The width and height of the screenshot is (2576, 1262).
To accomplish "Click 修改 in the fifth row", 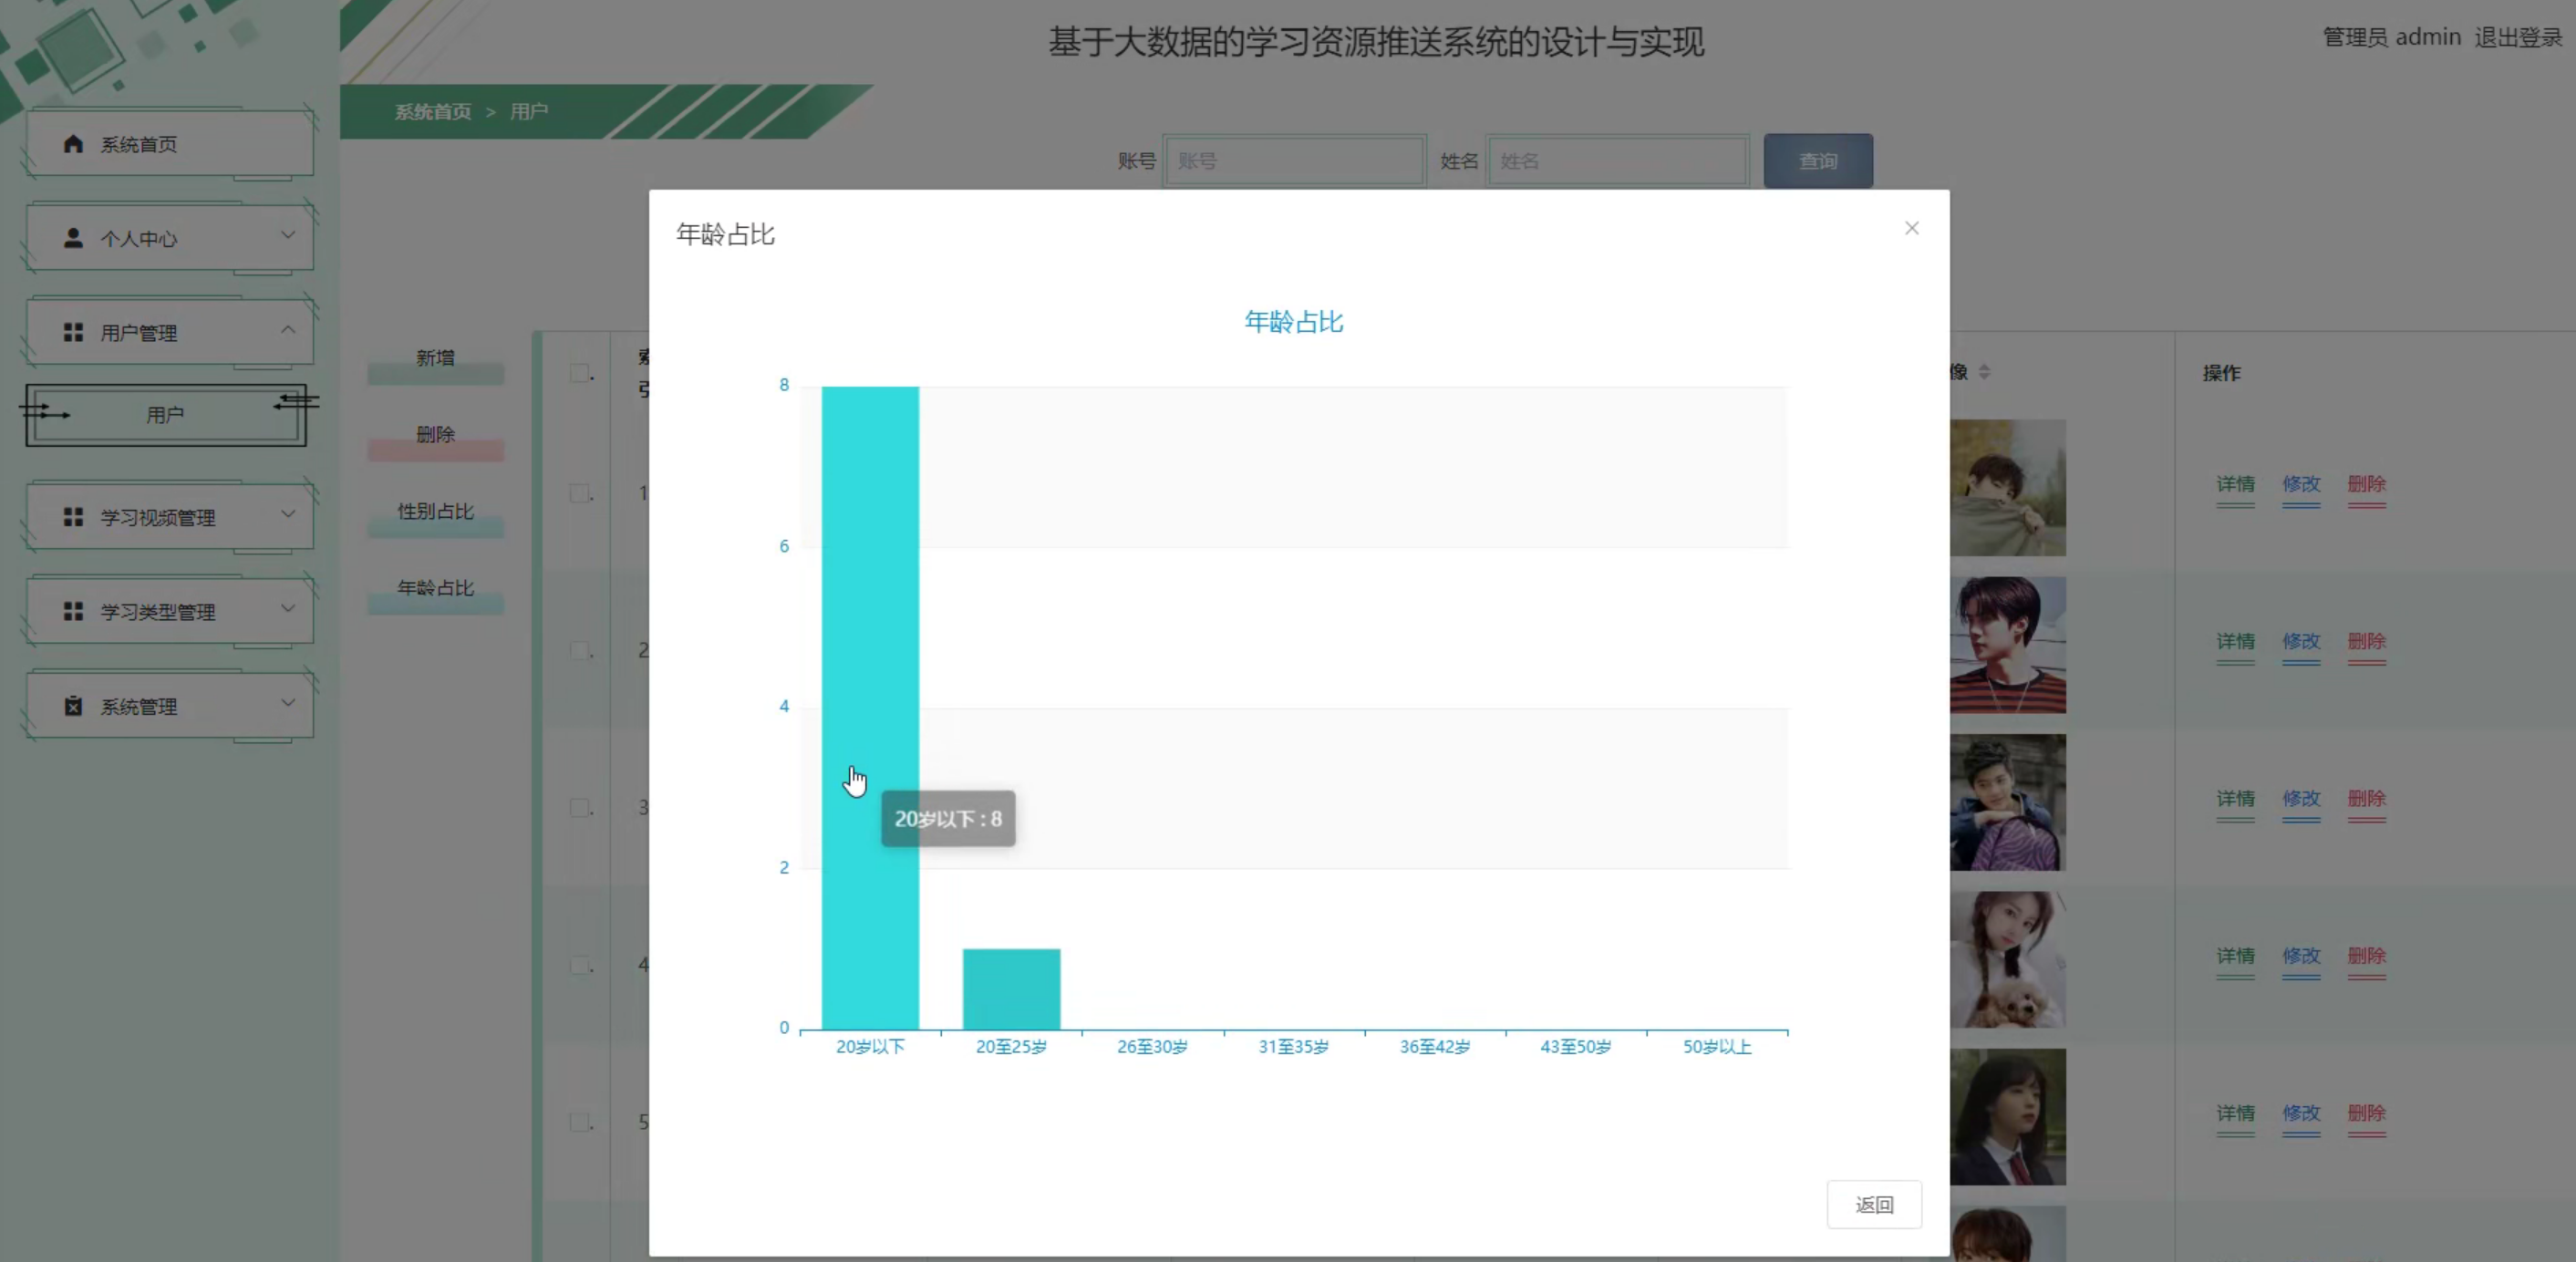I will pyautogui.click(x=2301, y=1113).
